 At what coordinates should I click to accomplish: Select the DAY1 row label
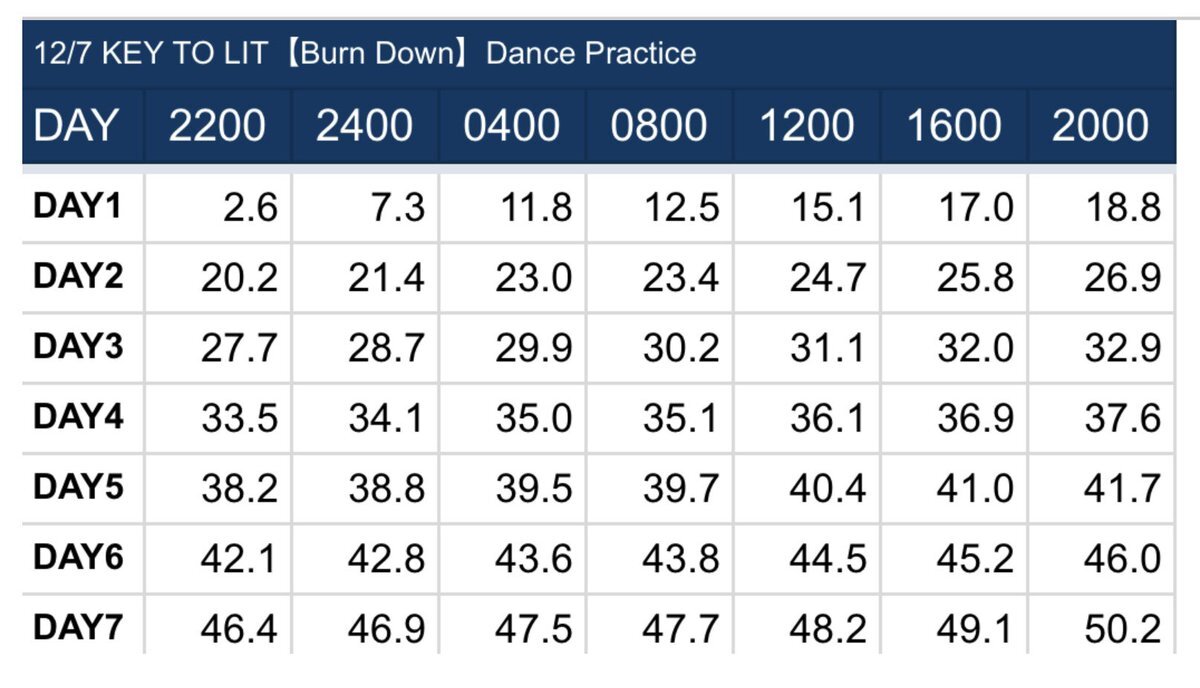click(79, 205)
